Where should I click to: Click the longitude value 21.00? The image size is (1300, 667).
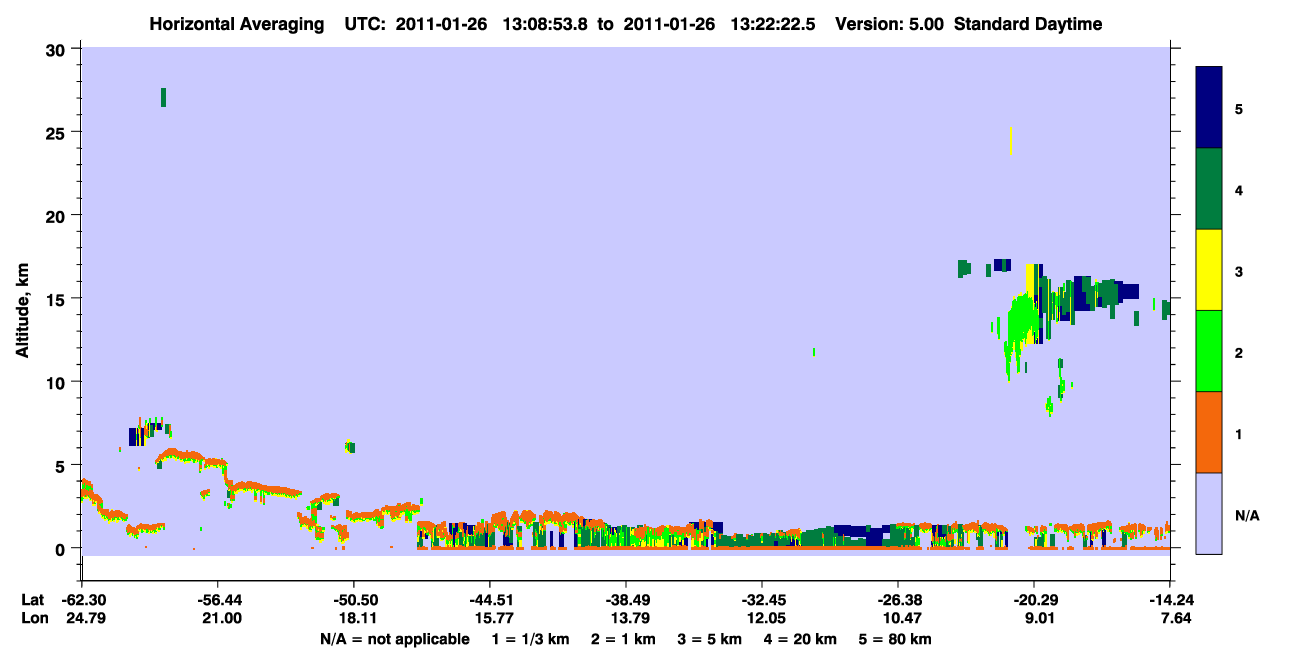221,619
